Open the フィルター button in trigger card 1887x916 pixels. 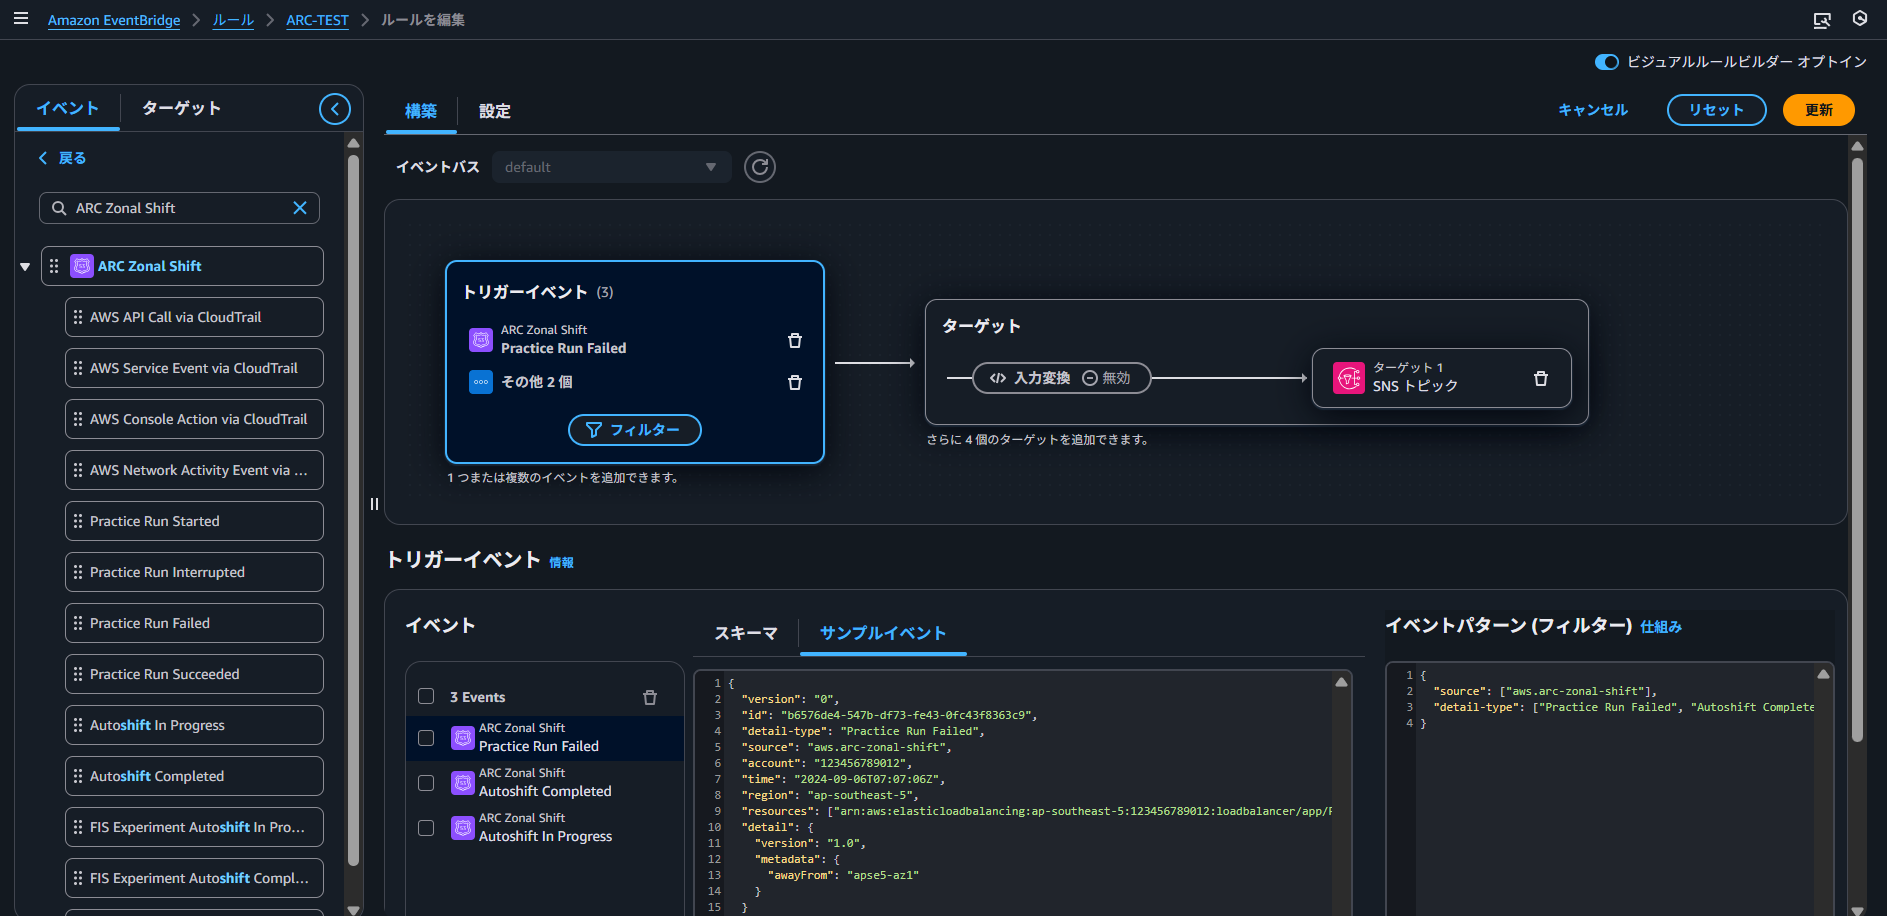pos(635,430)
